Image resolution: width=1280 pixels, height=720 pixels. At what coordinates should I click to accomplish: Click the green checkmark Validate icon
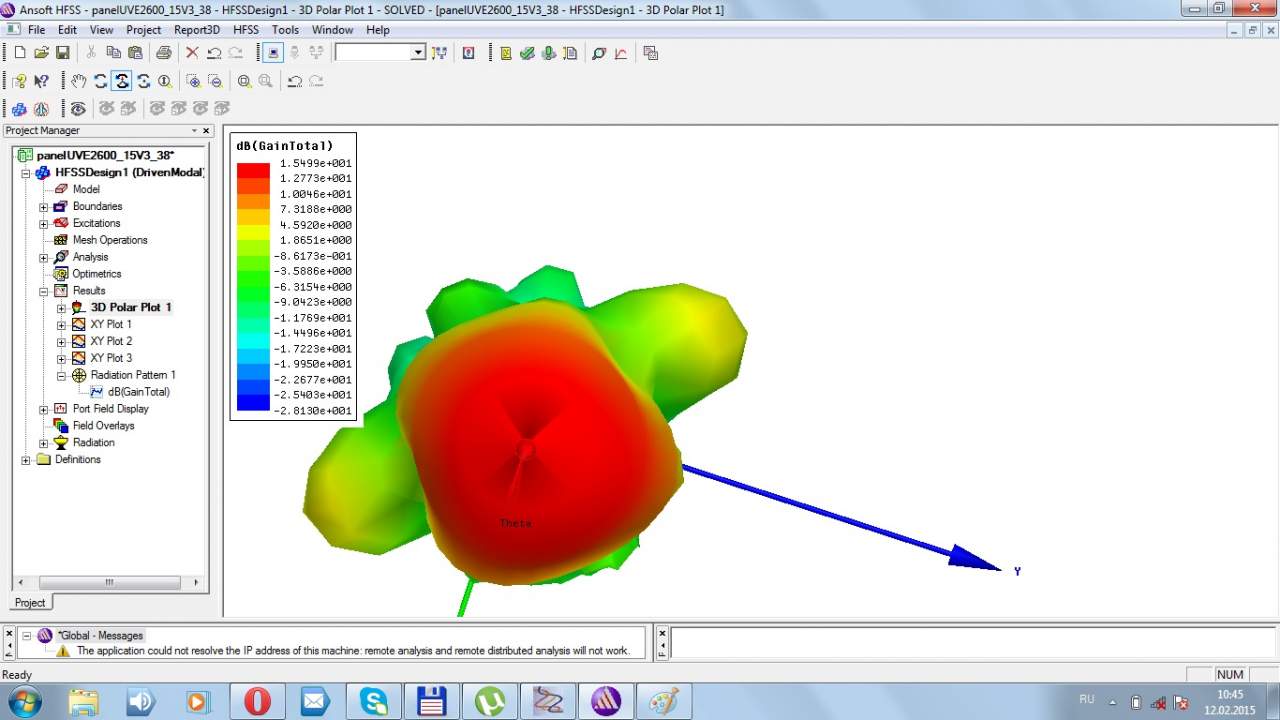coord(527,53)
